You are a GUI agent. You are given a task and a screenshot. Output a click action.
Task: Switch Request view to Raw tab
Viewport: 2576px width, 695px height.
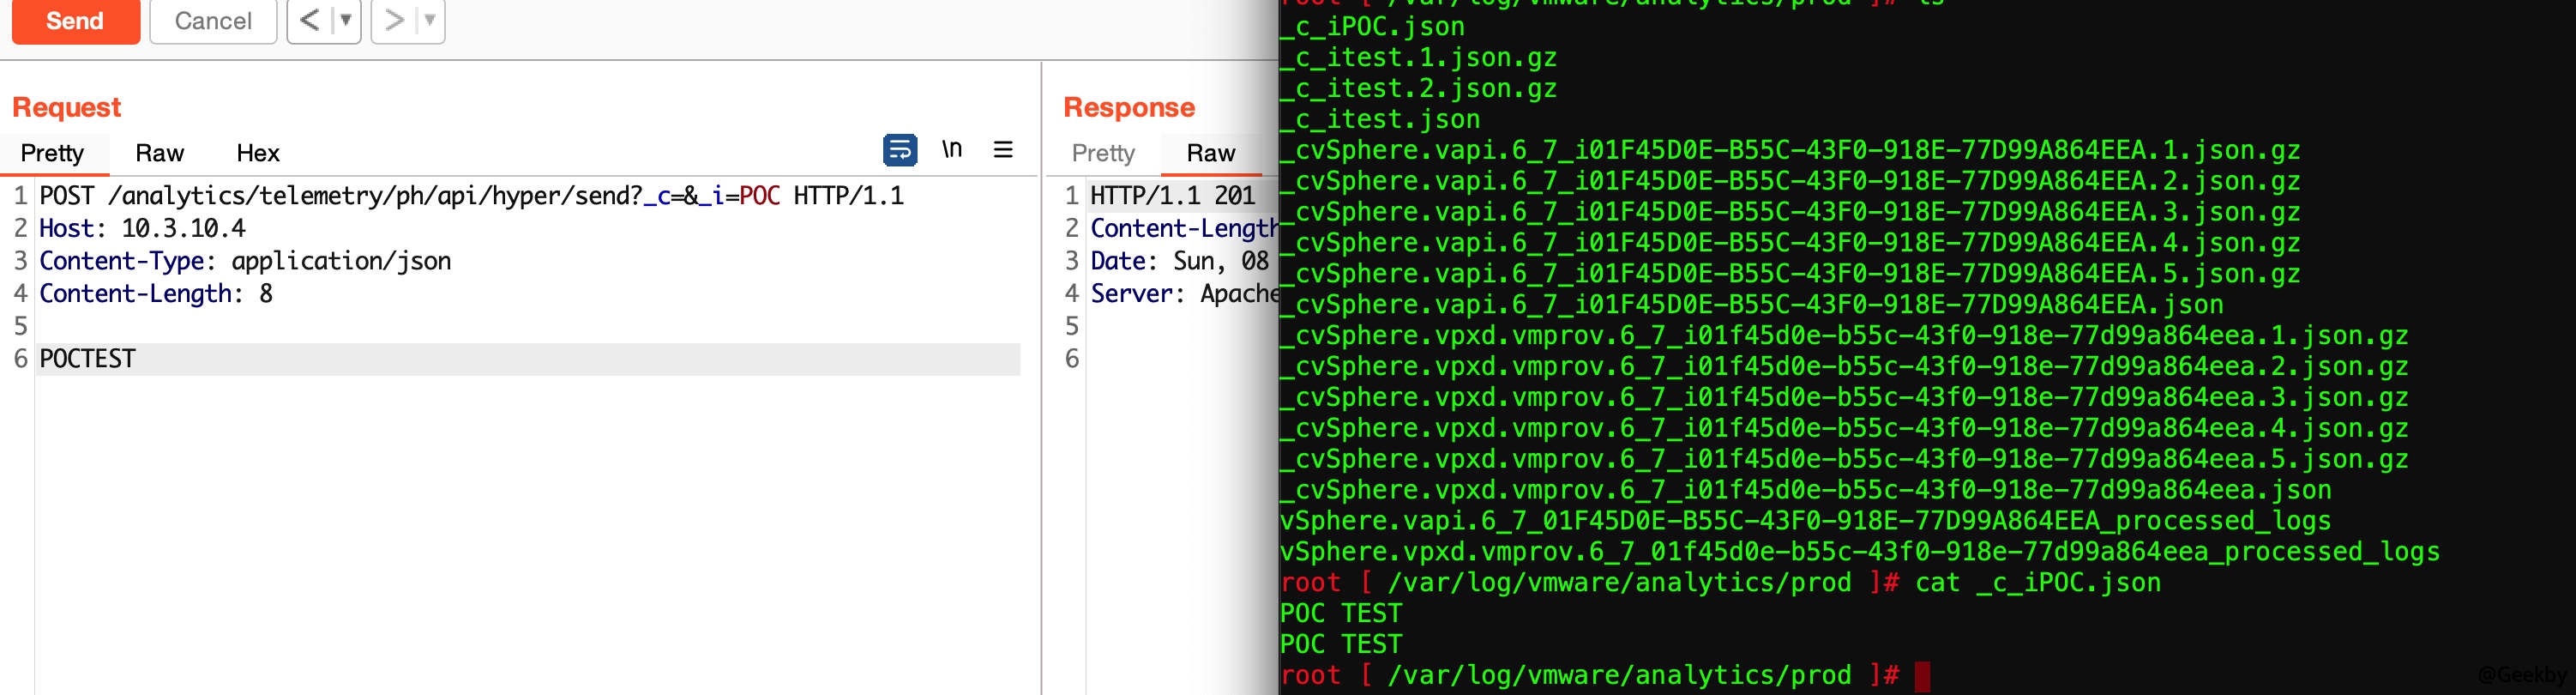pos(159,153)
